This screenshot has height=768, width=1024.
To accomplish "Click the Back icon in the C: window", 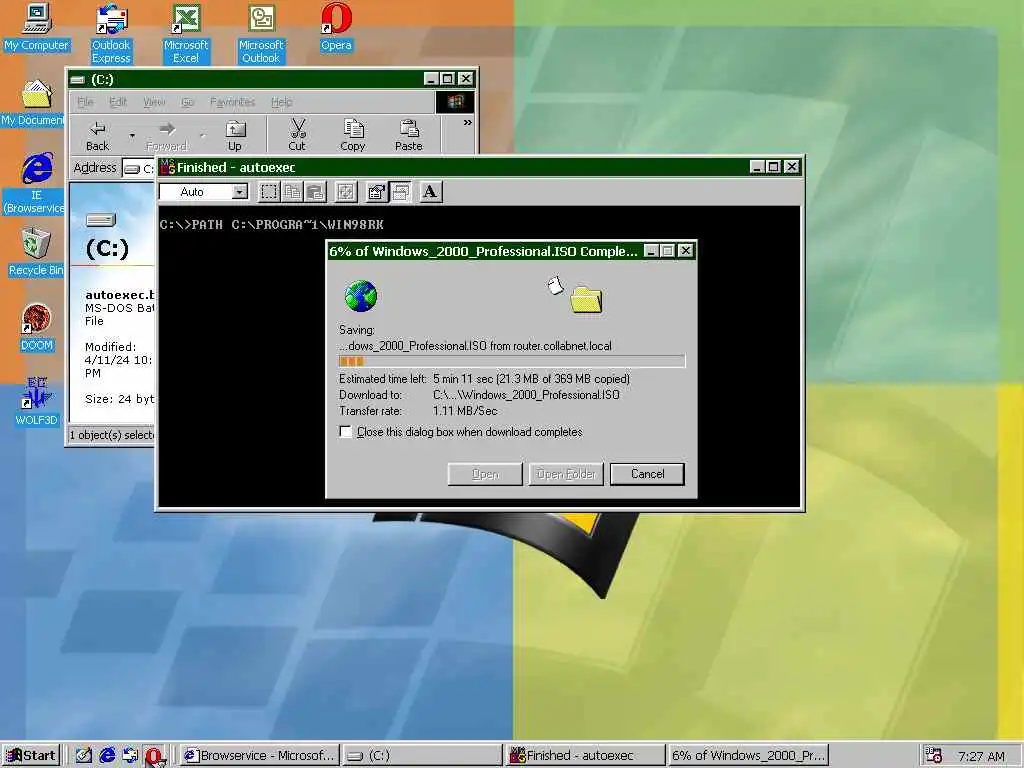I will [x=97, y=135].
